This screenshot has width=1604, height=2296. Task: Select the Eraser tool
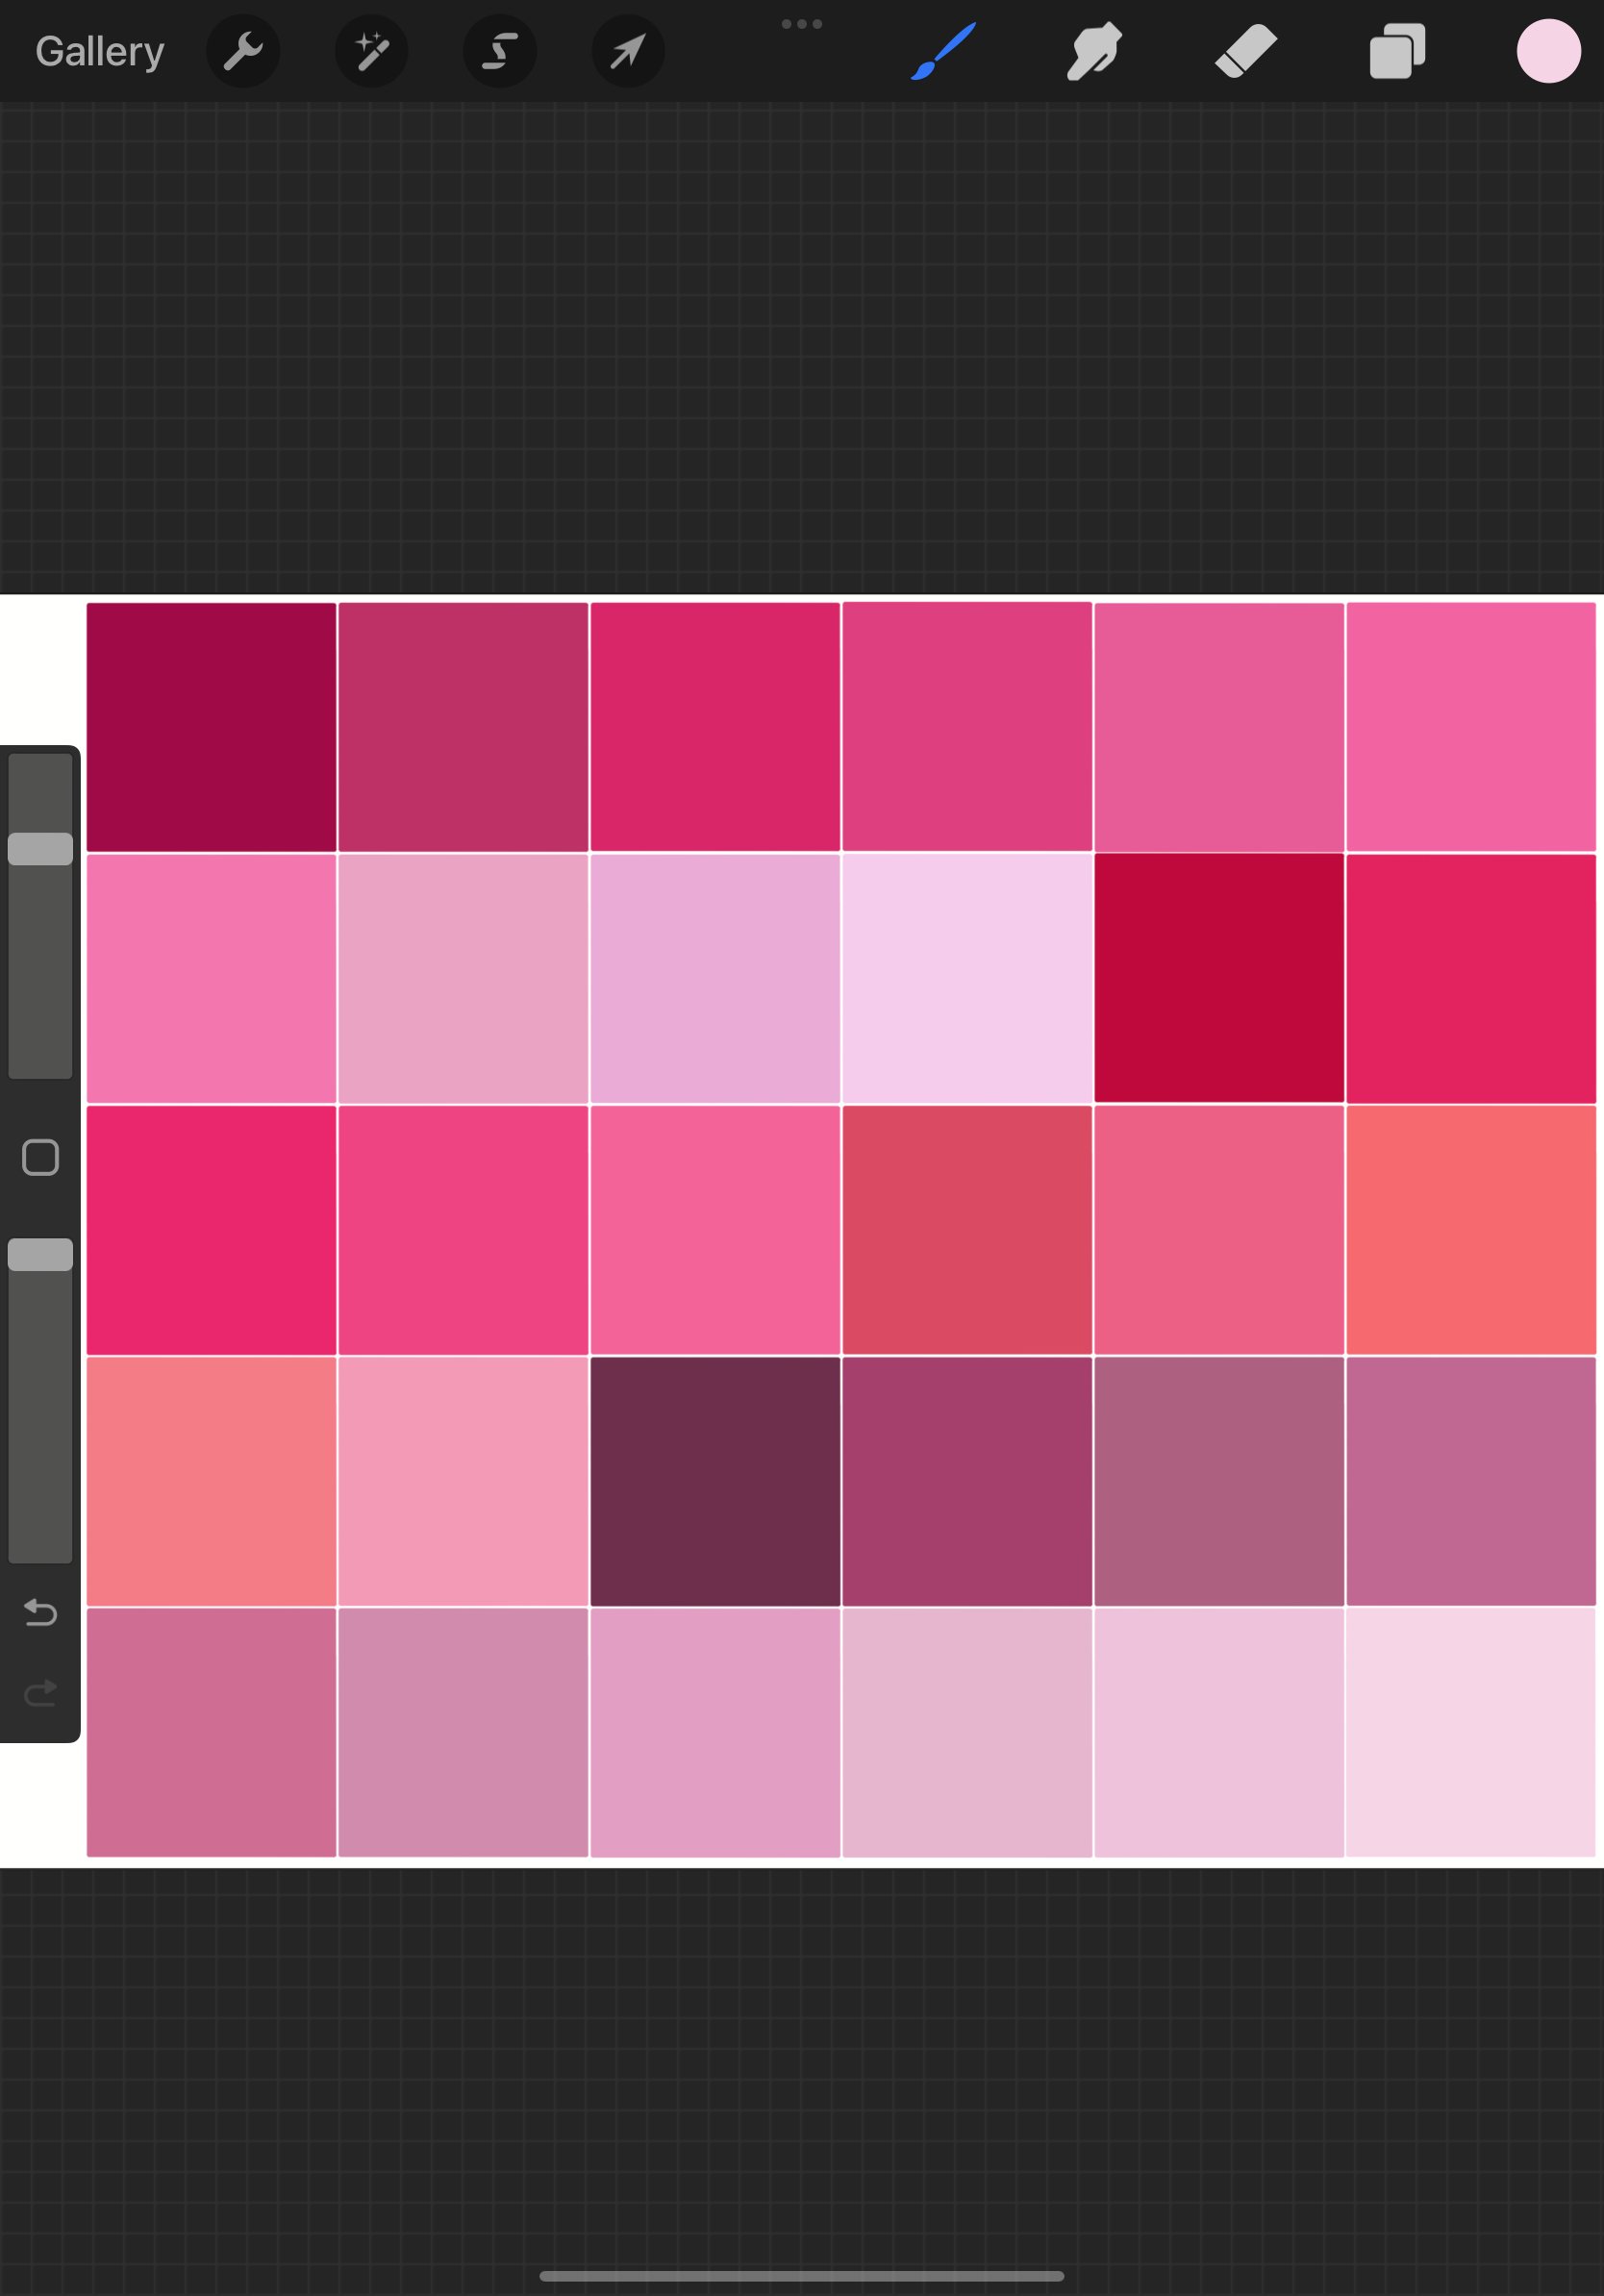tap(1245, 51)
